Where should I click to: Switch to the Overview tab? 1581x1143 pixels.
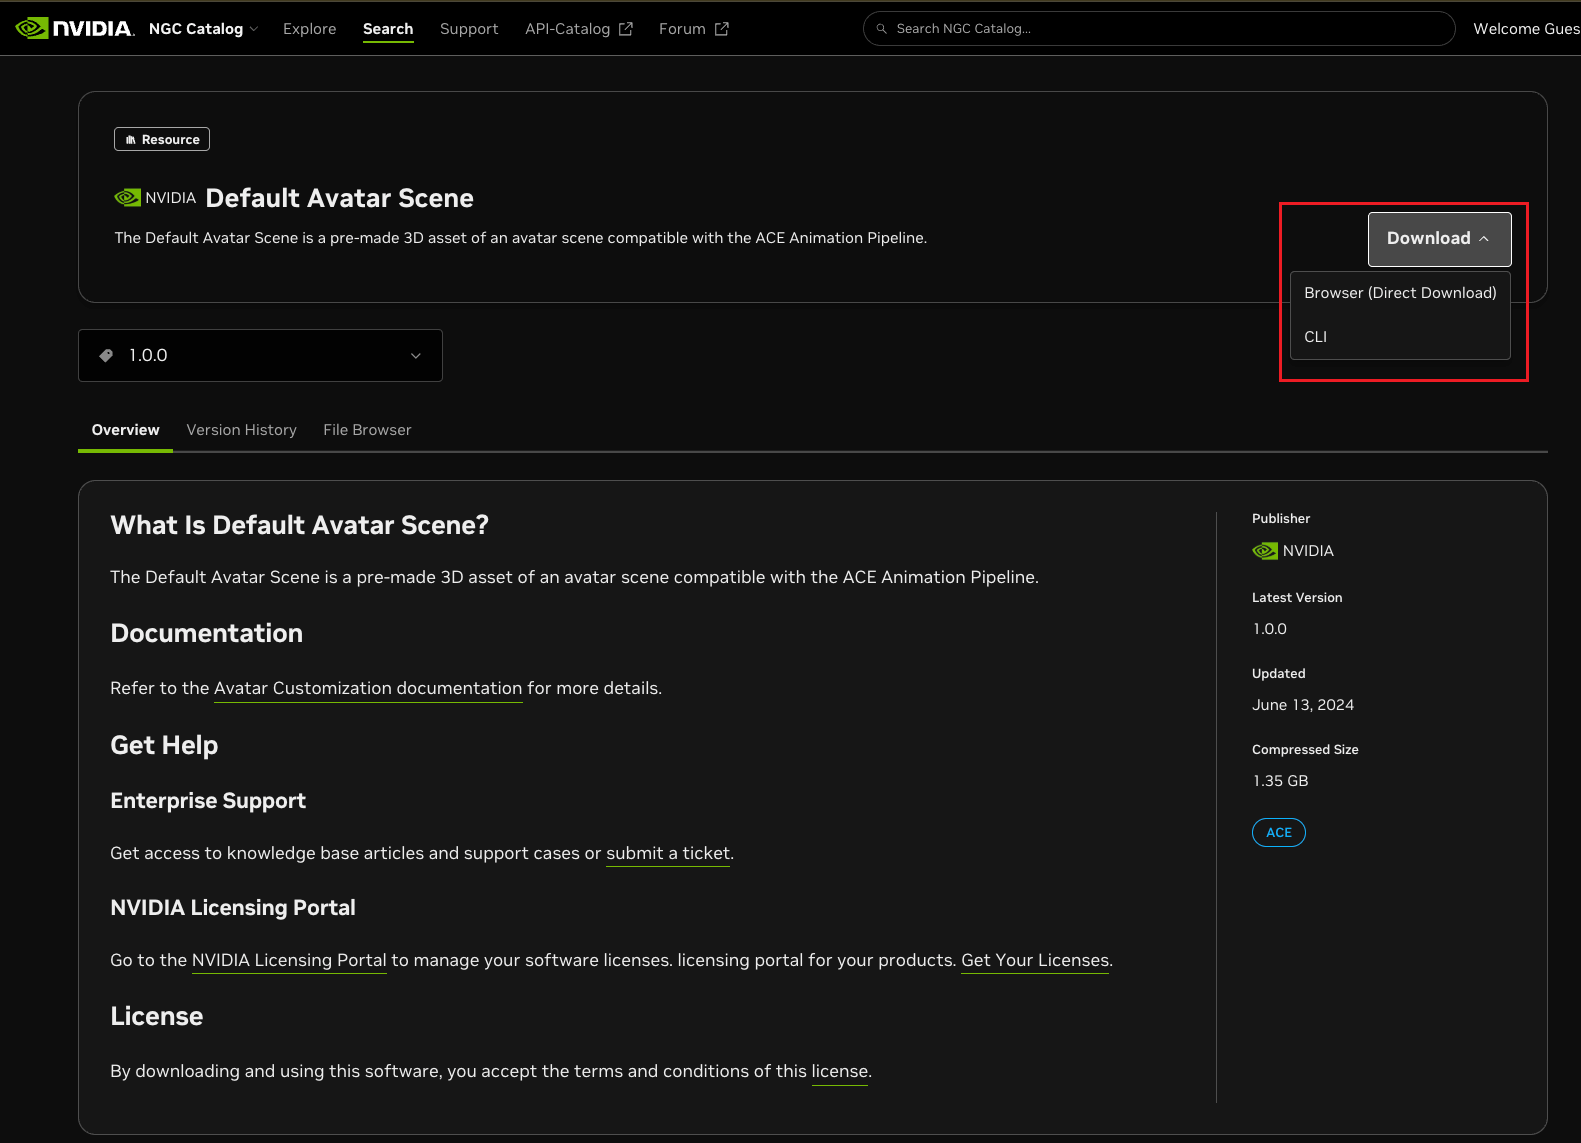126,430
